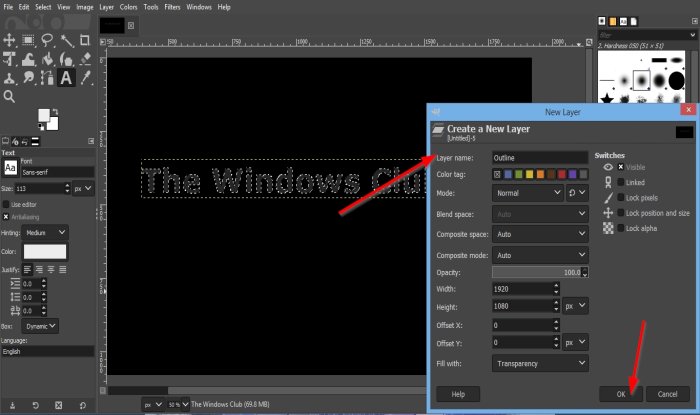Select the Color Picker eyedropper tool
This screenshot has width=700, height=415.
pos(85,78)
